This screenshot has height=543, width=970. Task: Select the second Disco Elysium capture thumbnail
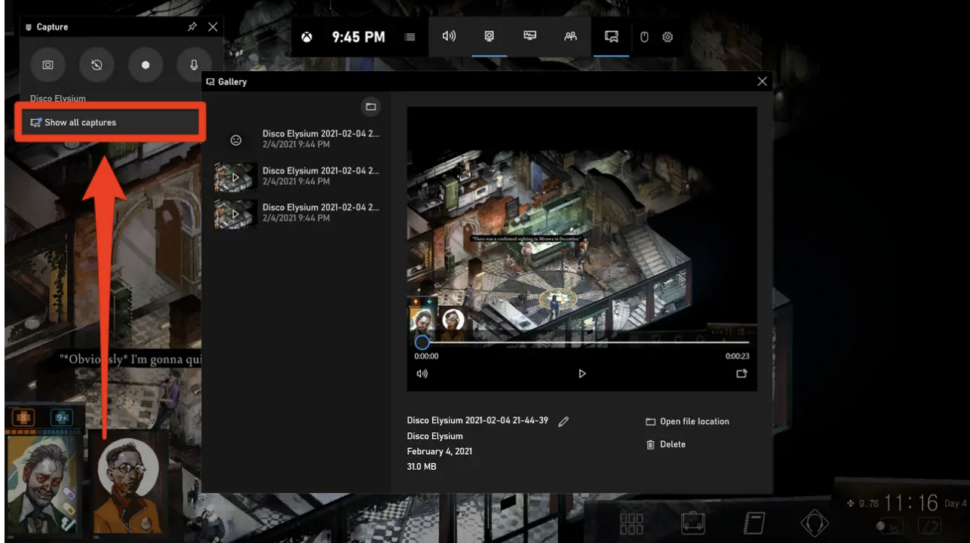235,176
